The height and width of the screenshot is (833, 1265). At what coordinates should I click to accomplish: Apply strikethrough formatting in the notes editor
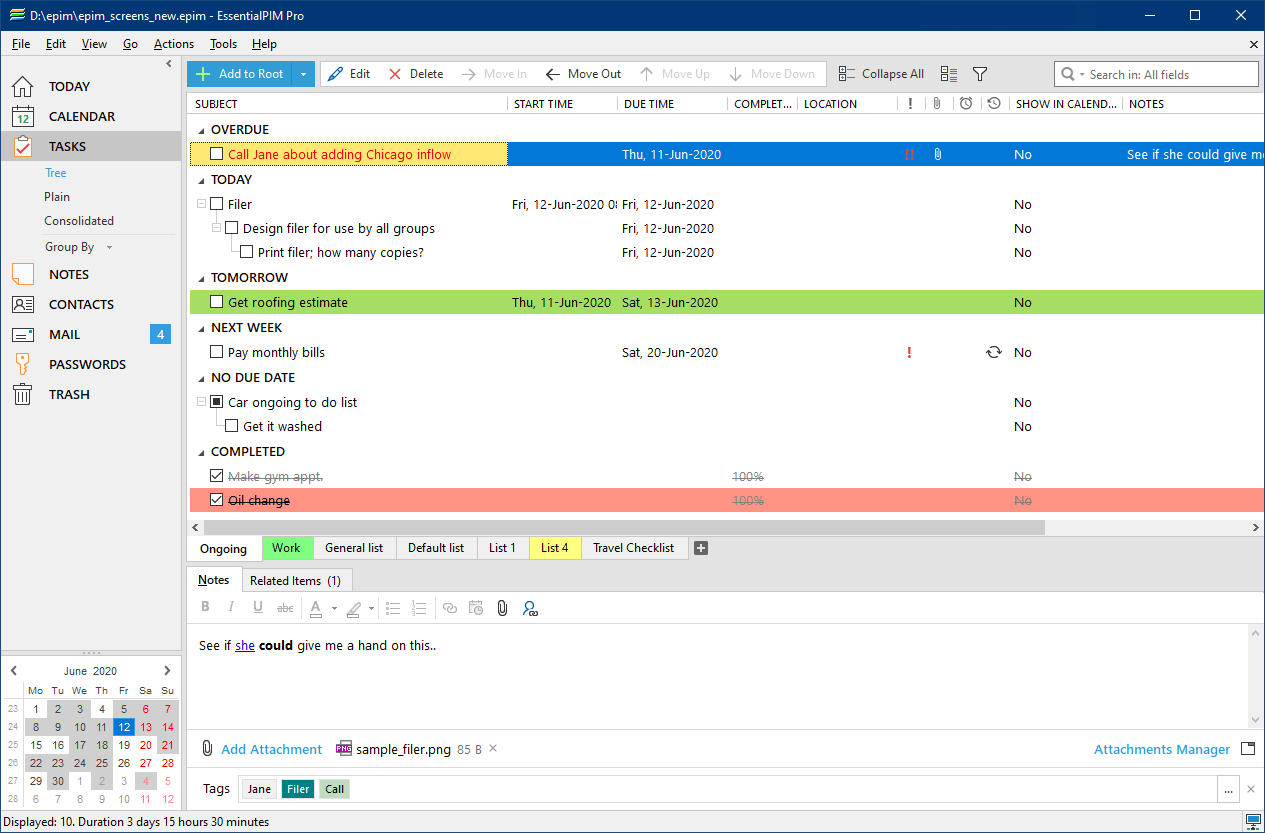pyautogui.click(x=284, y=607)
